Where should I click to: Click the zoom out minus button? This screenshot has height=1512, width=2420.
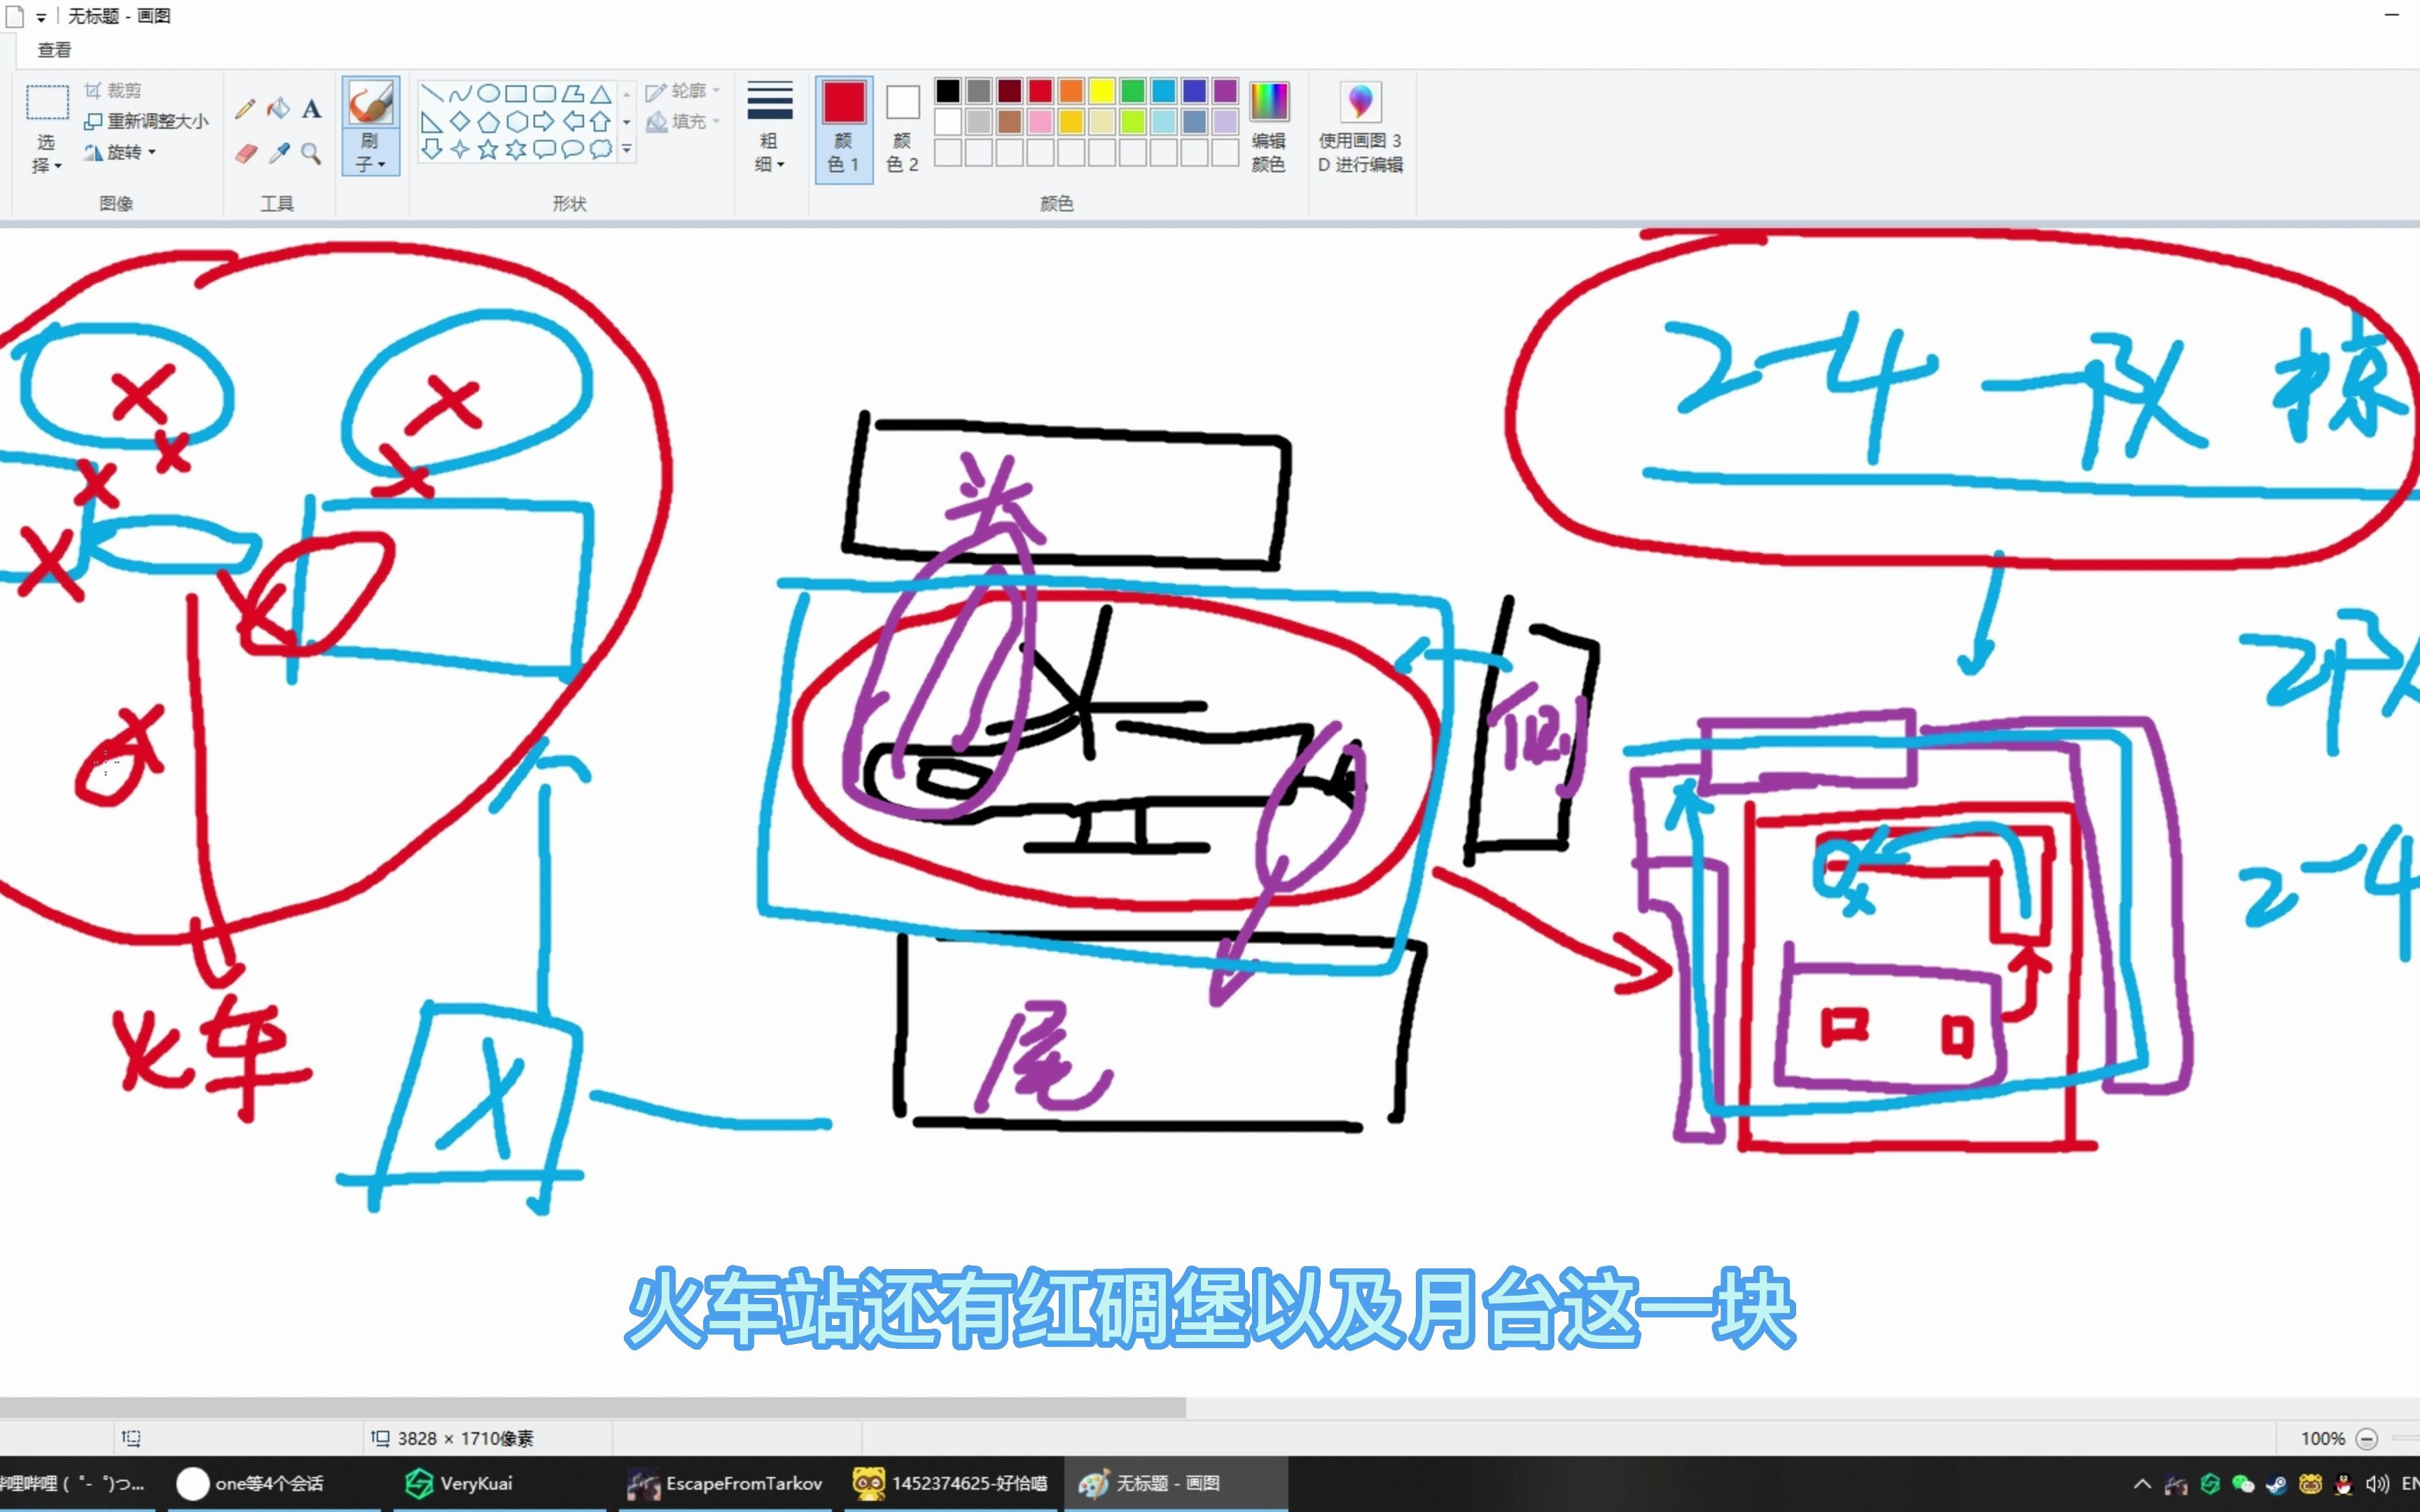pyautogui.click(x=2366, y=1439)
